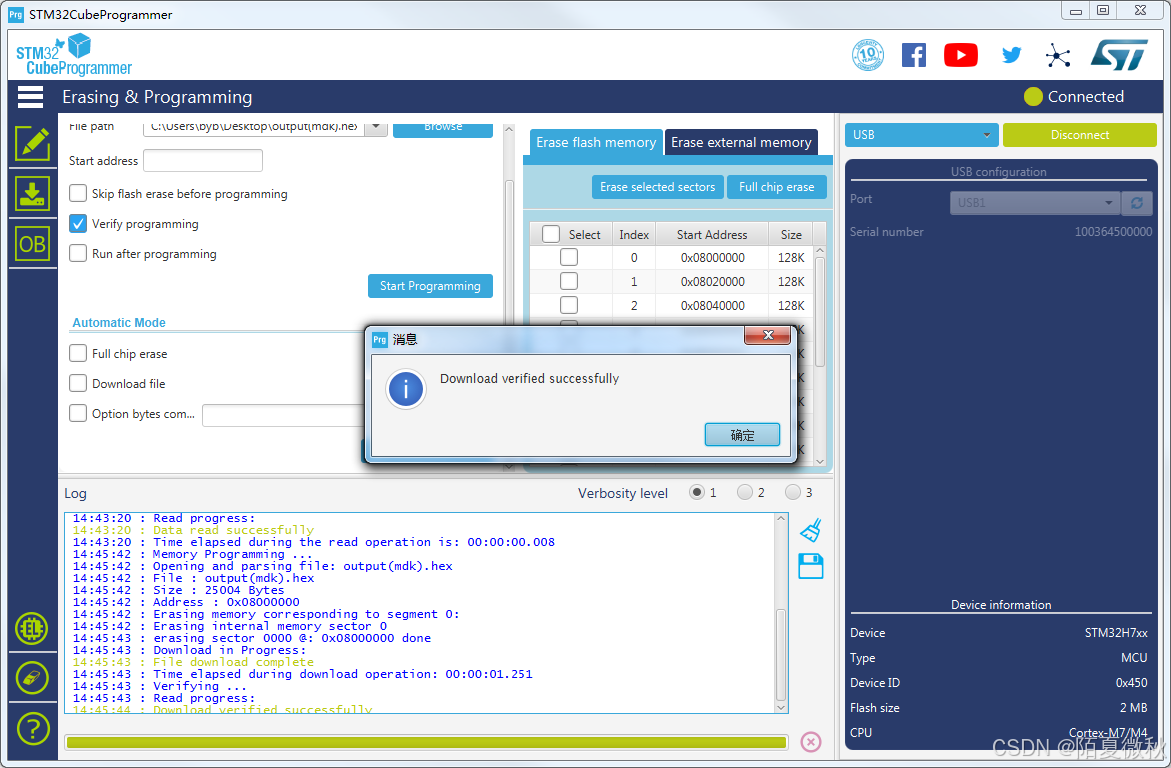Click 0x08020000 address cell
The width and height of the screenshot is (1171, 768).
click(x=712, y=281)
